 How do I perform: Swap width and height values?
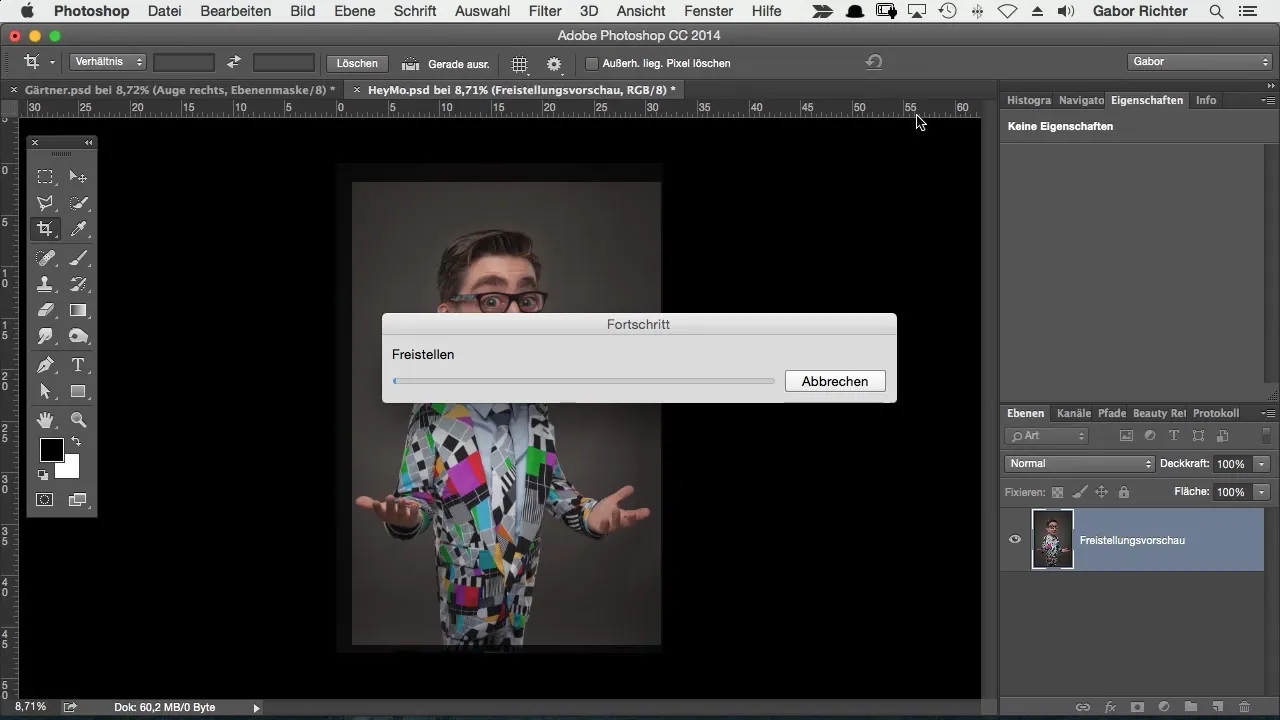(234, 62)
